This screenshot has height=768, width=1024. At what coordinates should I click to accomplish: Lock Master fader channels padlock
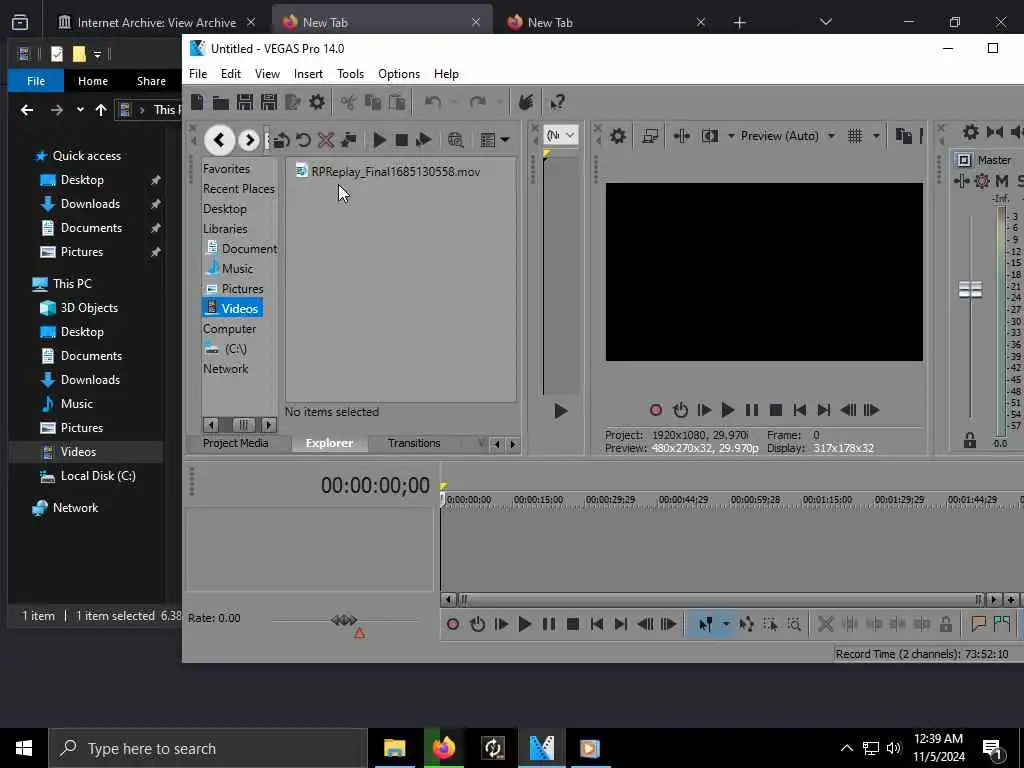point(970,441)
